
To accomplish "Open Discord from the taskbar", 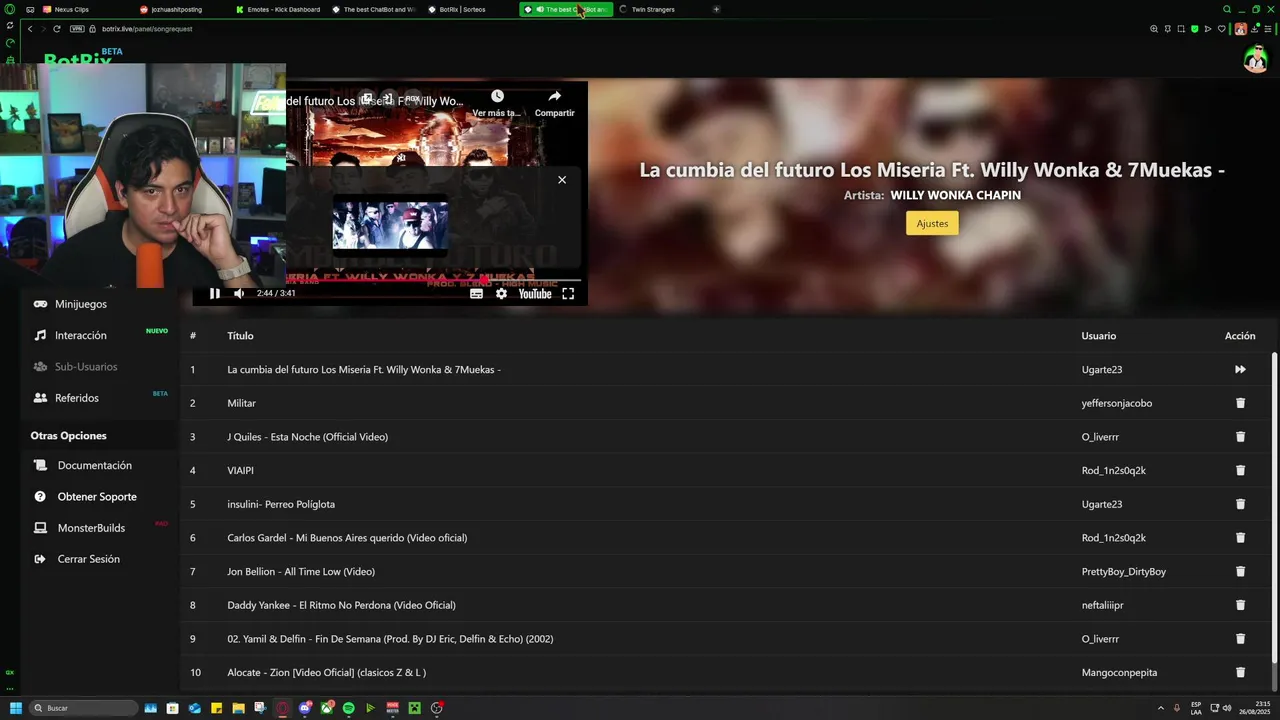I will pyautogui.click(x=305, y=708).
